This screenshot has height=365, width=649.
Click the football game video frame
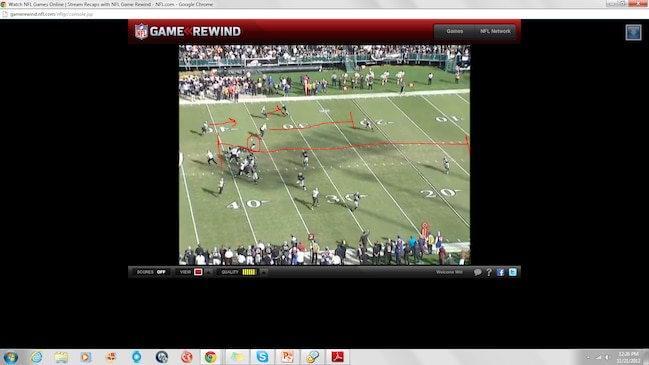click(324, 155)
